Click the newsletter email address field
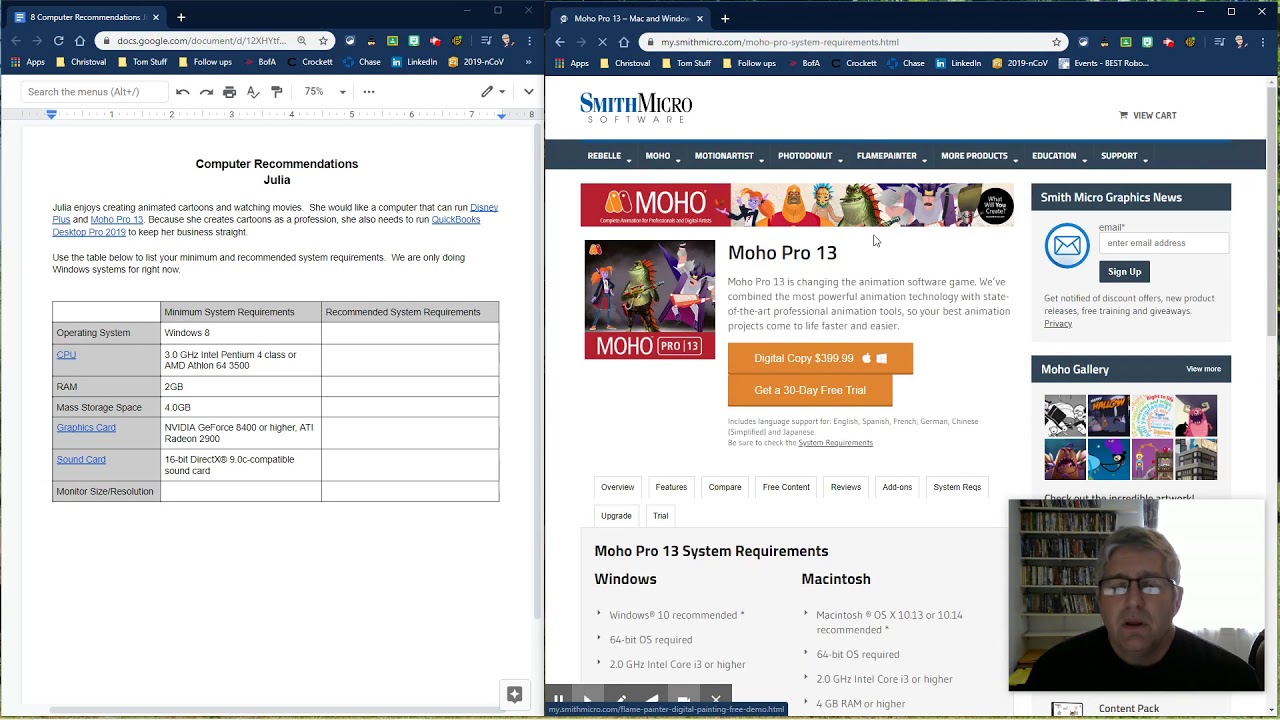 [x=1164, y=243]
